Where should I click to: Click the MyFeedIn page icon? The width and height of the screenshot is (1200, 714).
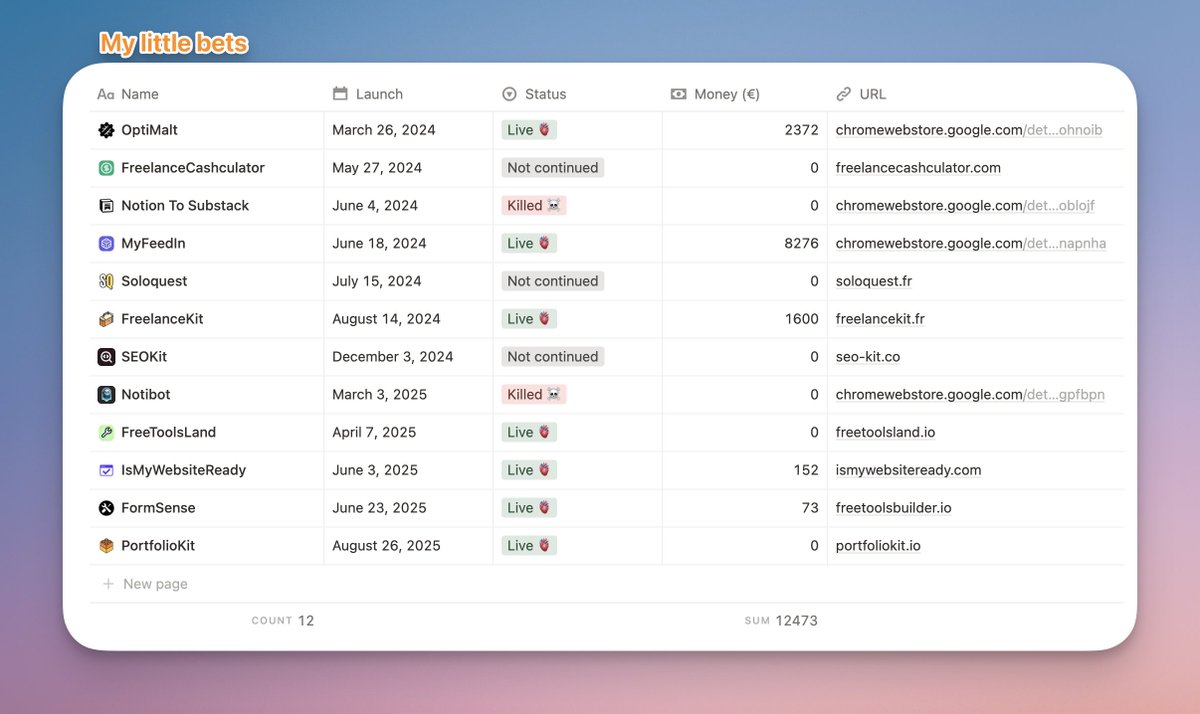[x=106, y=243]
